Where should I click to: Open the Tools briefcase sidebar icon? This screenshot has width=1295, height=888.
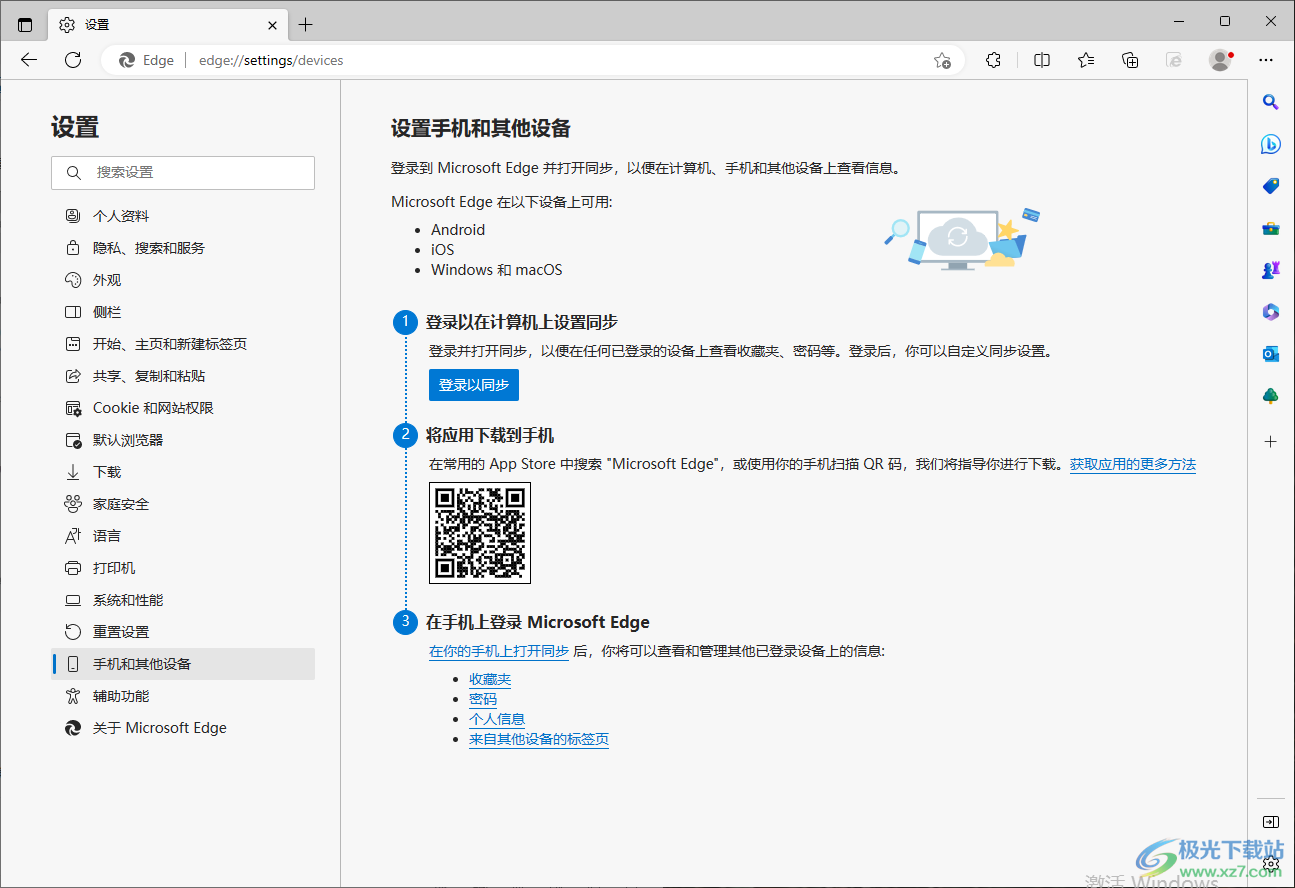click(x=1271, y=228)
